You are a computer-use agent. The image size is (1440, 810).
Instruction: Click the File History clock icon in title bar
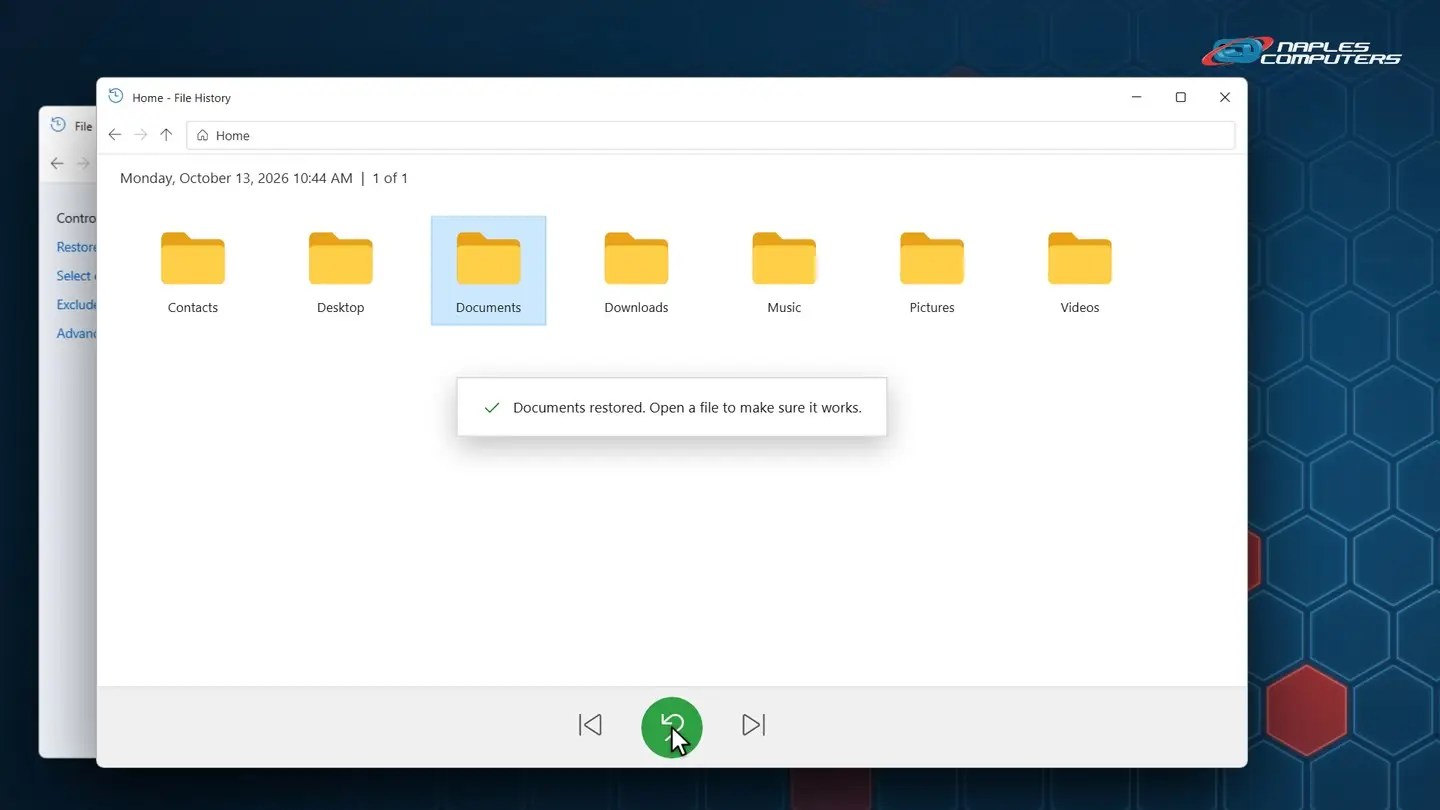(116, 96)
